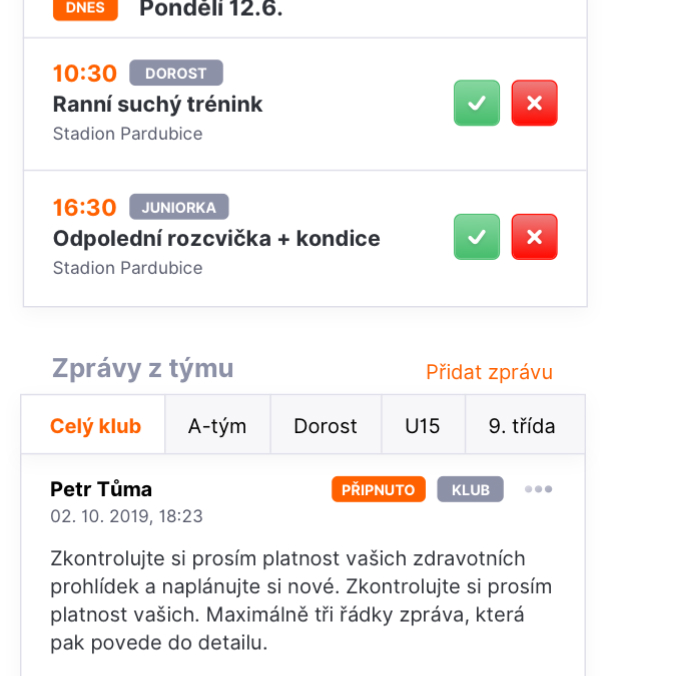The image size is (676, 676).
Task: Click the JUNIORKA team tag
Action: 179,207
